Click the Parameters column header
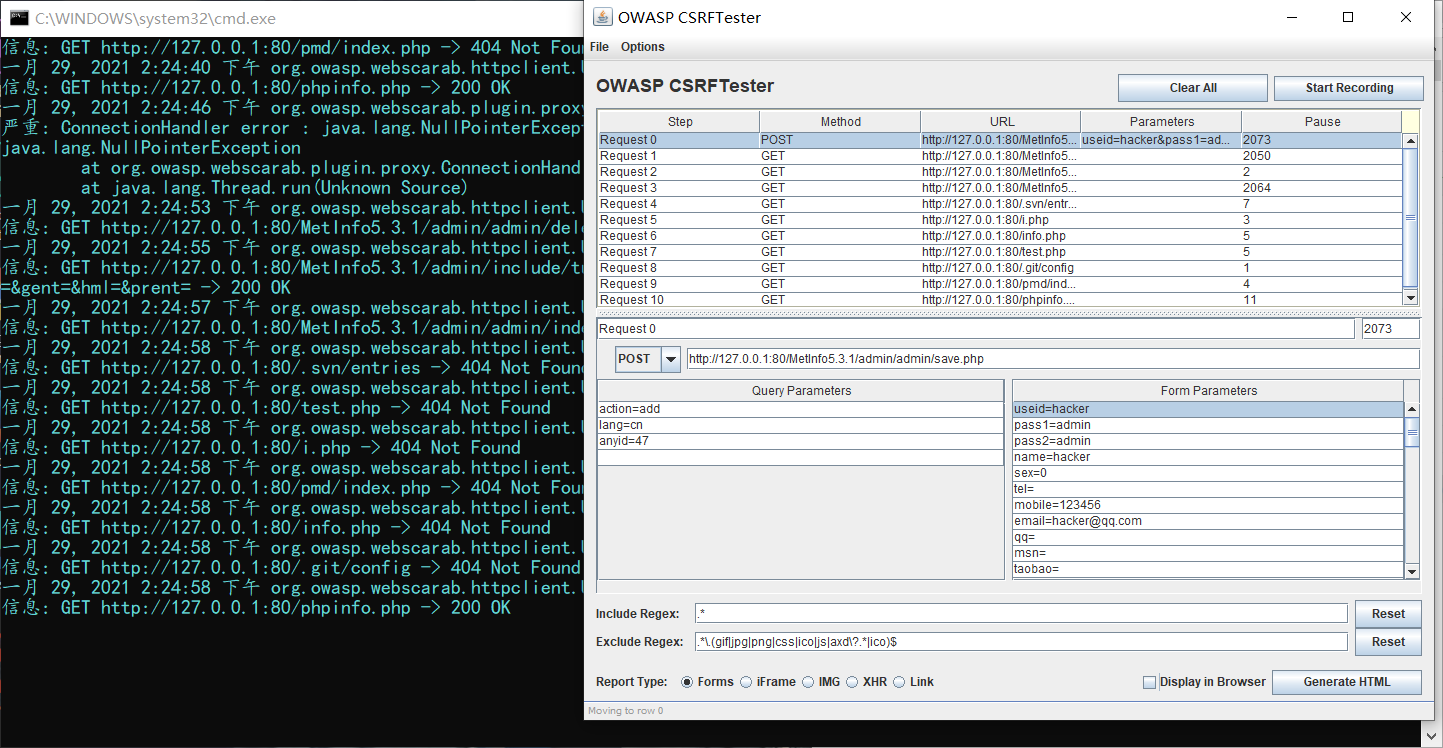 (1161, 122)
